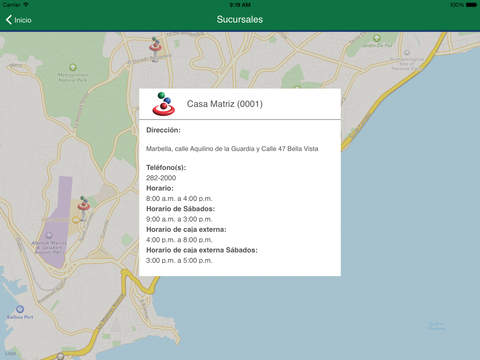The image size is (480, 360).
Task: Tap the Casa Matriz (0001) popup title
Action: (x=225, y=104)
